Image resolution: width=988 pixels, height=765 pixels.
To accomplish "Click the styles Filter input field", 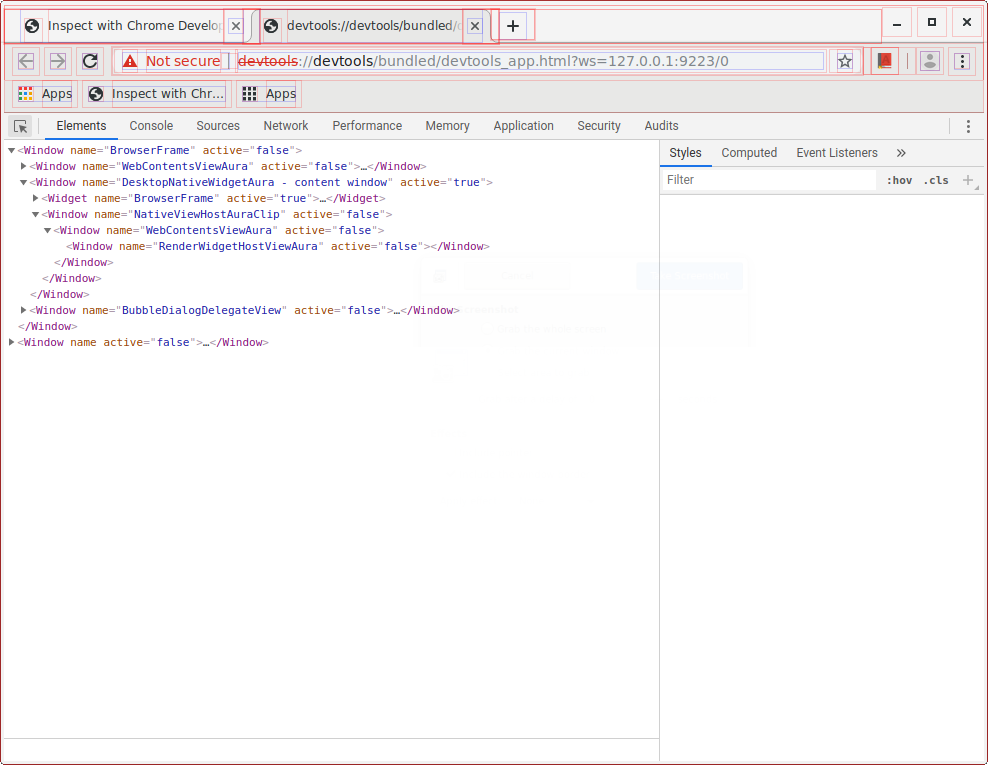I will click(768, 180).
